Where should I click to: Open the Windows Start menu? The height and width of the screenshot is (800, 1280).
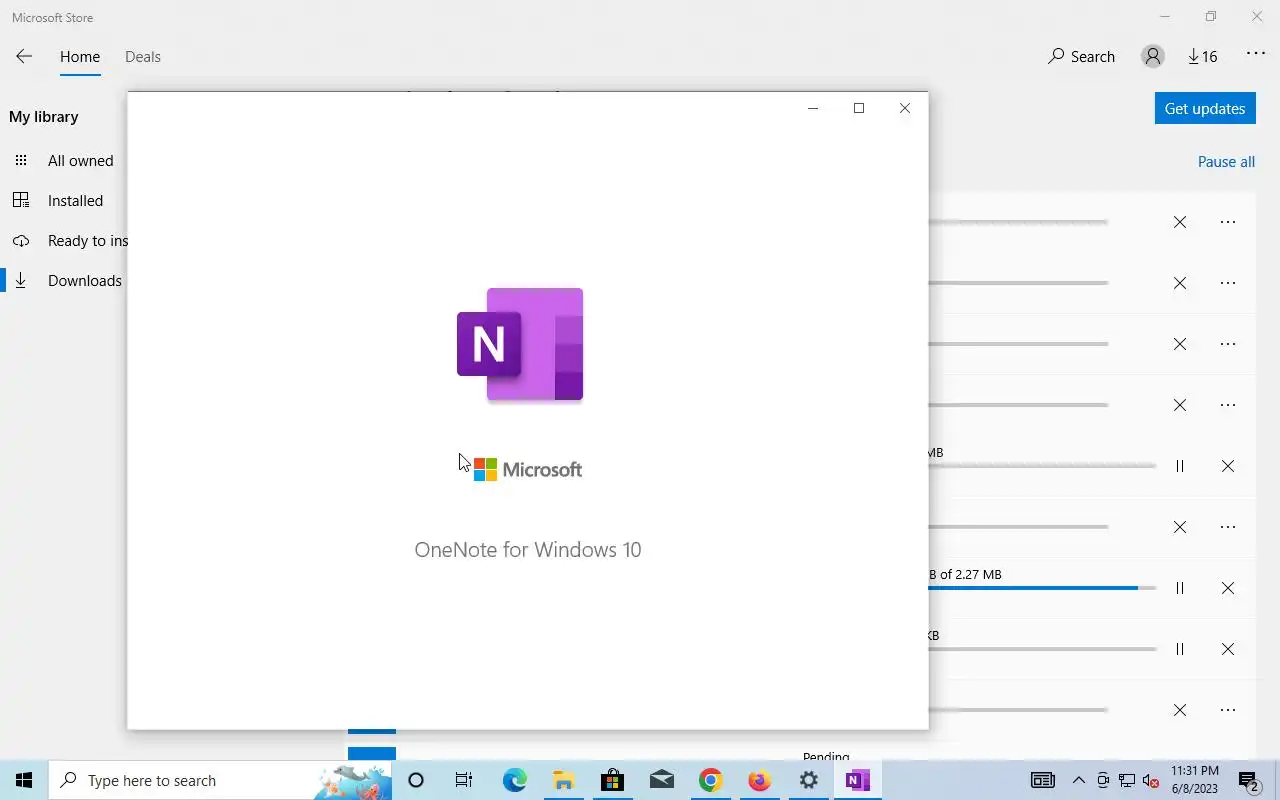tap(24, 780)
